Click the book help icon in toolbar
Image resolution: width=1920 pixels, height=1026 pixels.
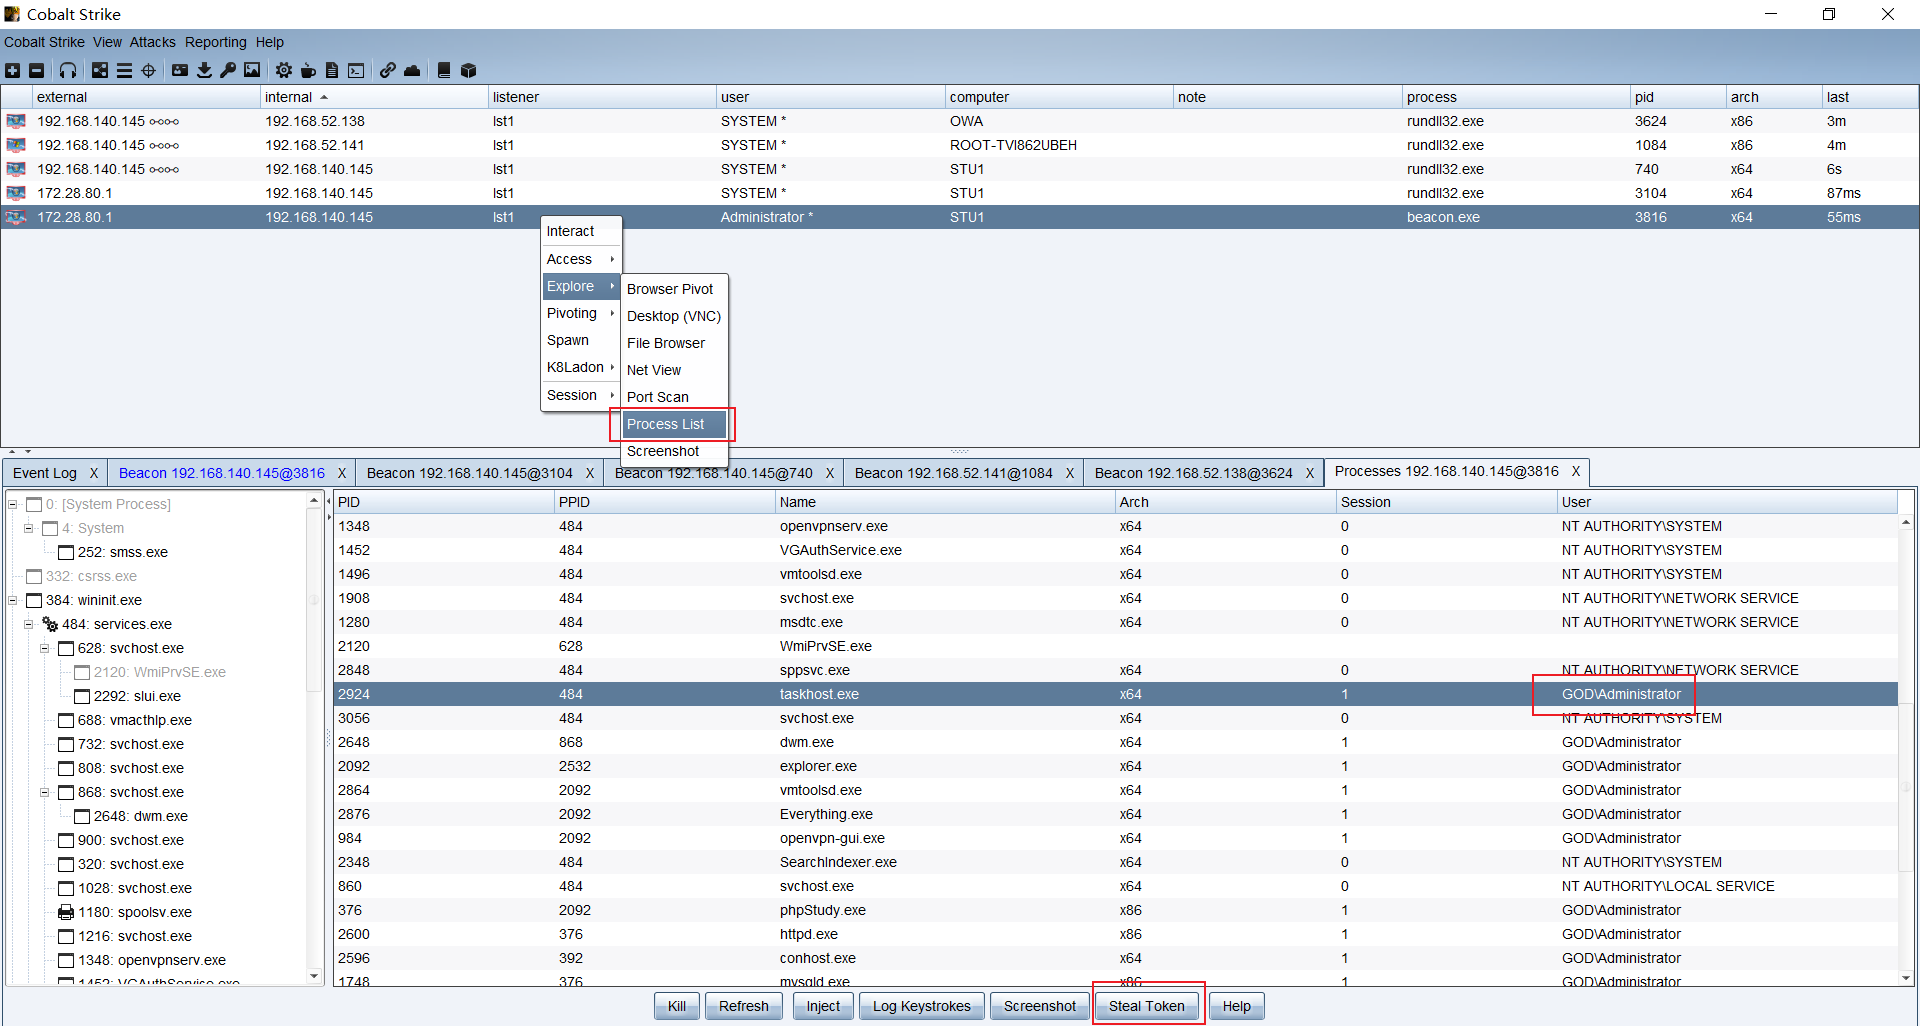pos(444,70)
